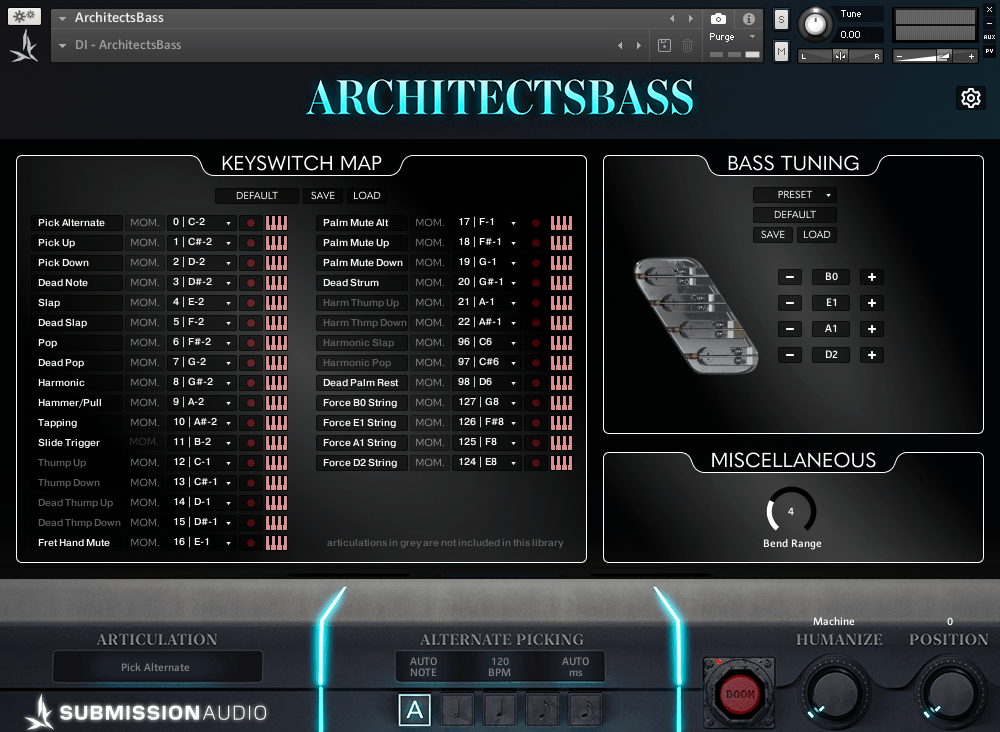Click the camera snapshot icon
Screen dimensions: 1000x732
click(x=718, y=19)
